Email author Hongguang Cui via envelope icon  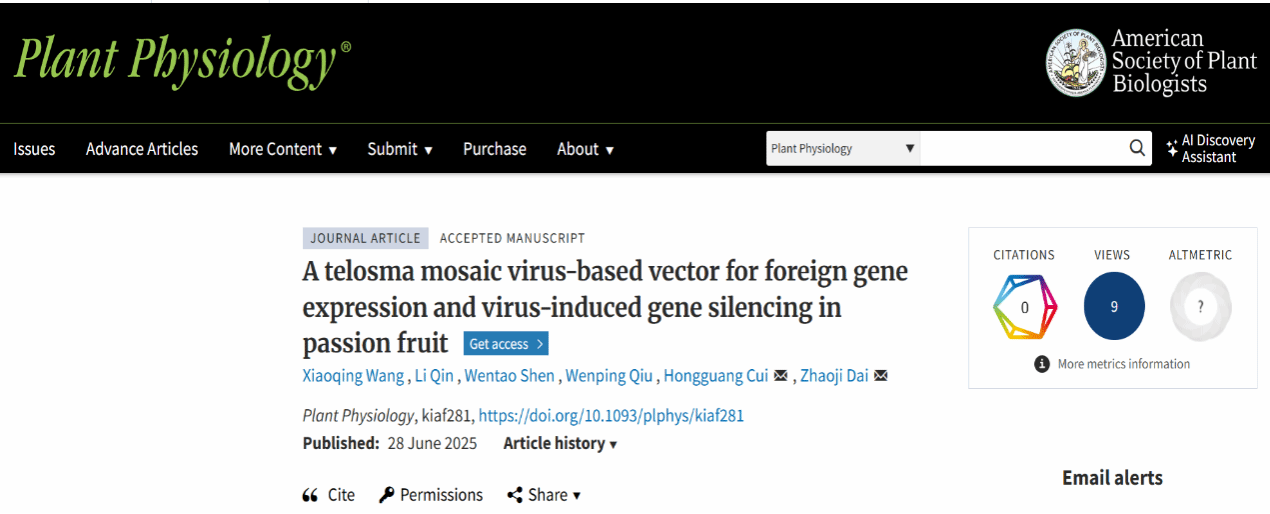[x=781, y=376]
